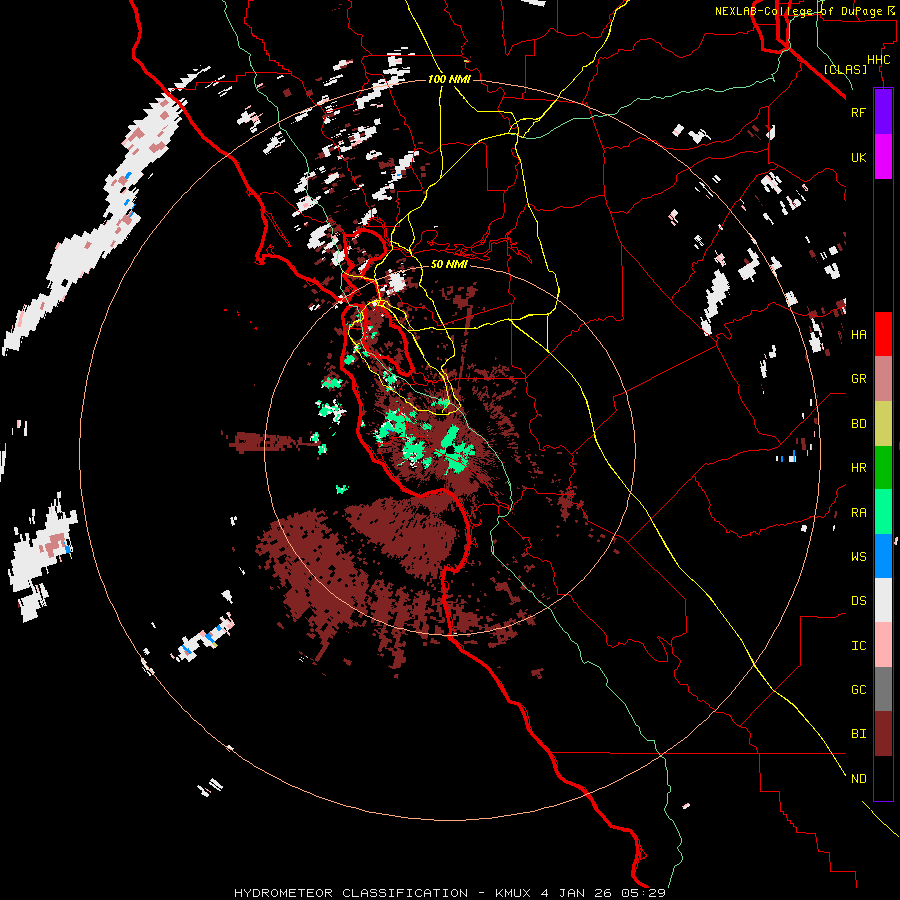
Task: Click the purple RF color swatch
Action: pyautogui.click(x=883, y=112)
